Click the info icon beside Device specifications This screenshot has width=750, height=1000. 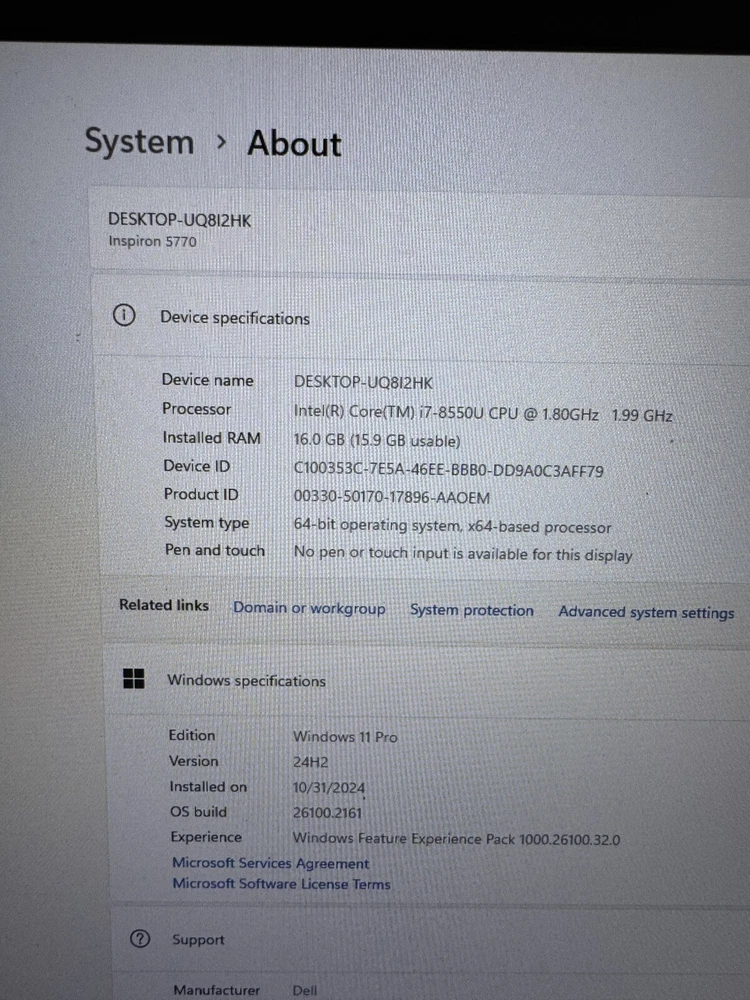pos(124,316)
